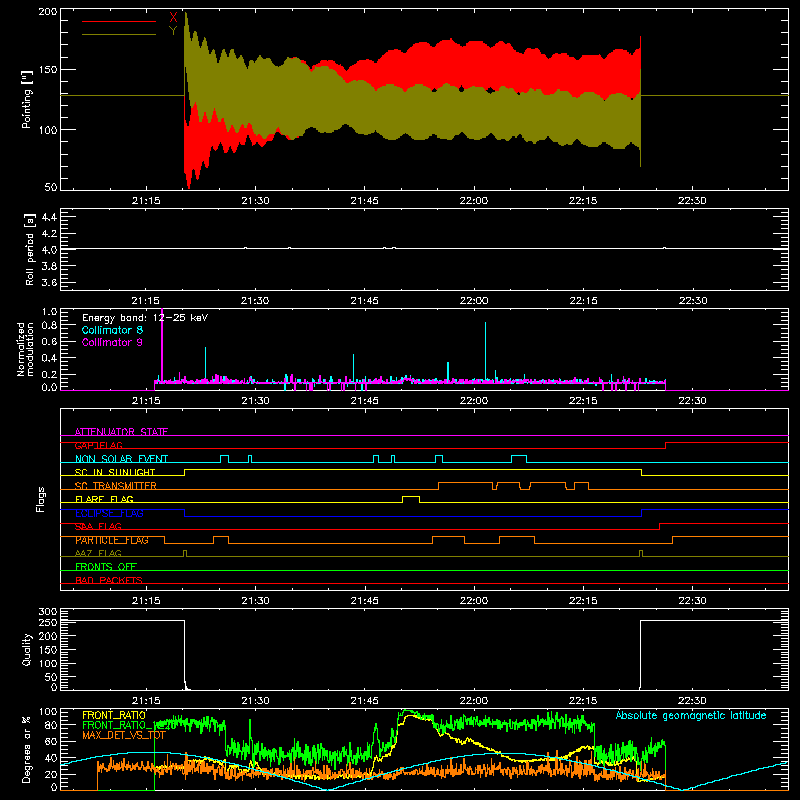Click the SC_IN_SUNLIGHT flag label
800x800 pixels.
[x=115, y=472]
